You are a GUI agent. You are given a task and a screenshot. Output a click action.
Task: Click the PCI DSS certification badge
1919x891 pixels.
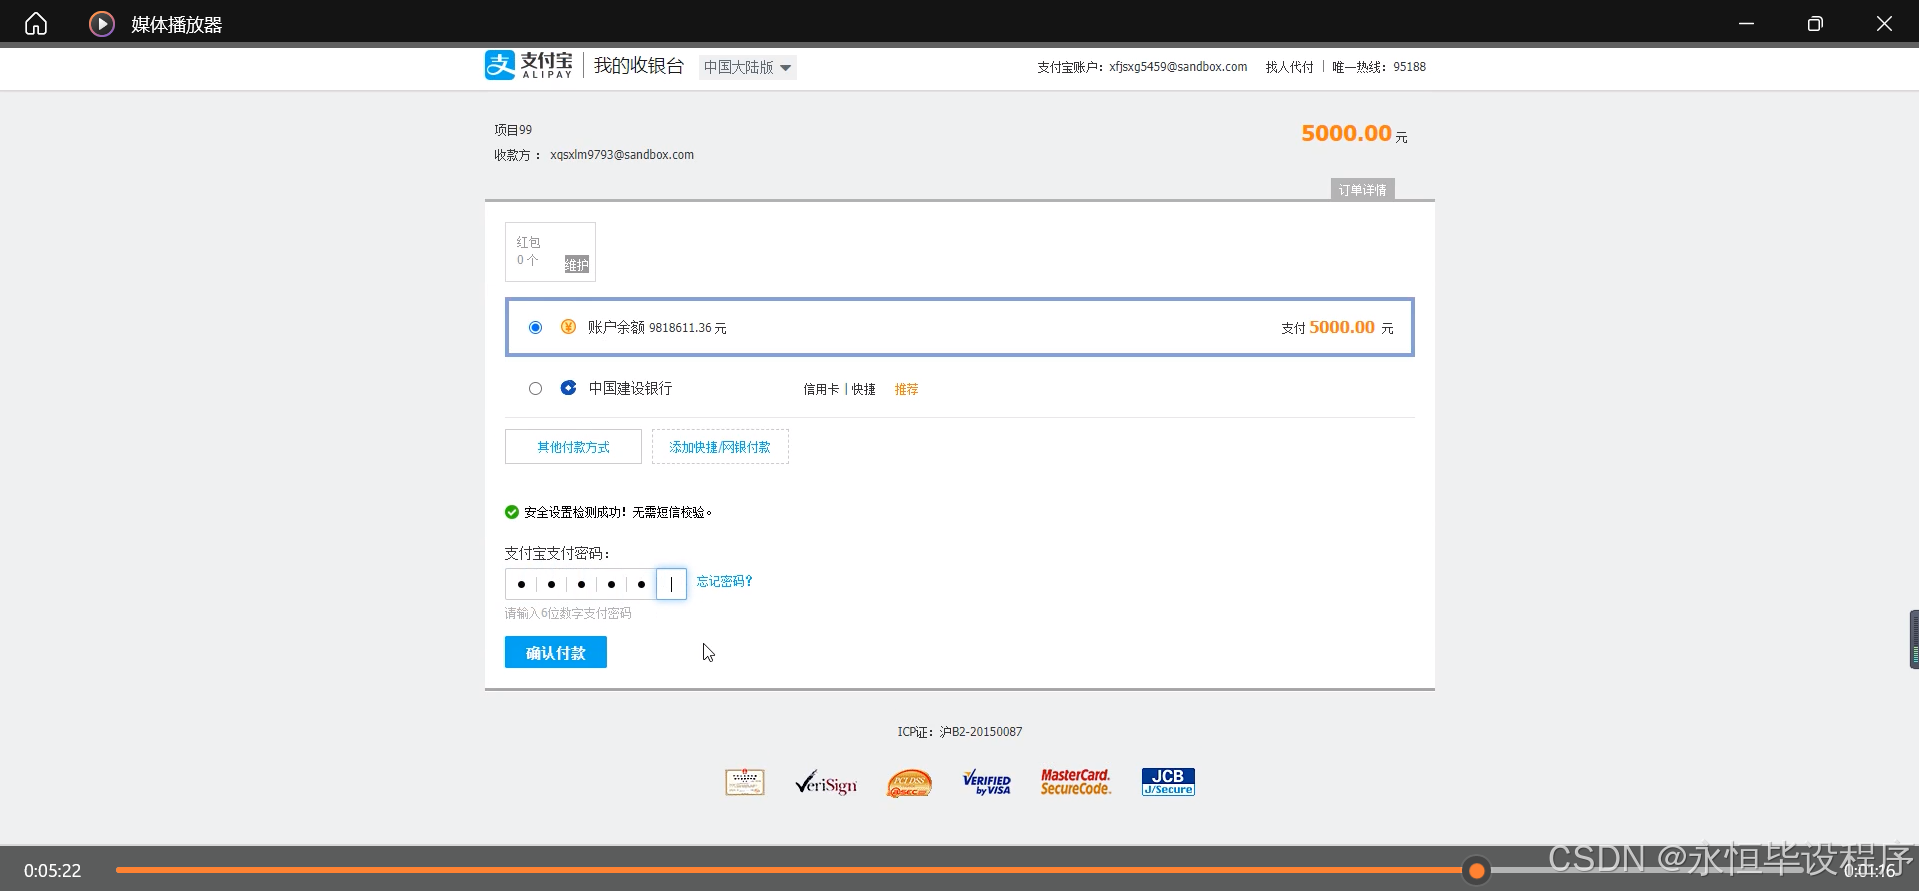[909, 783]
